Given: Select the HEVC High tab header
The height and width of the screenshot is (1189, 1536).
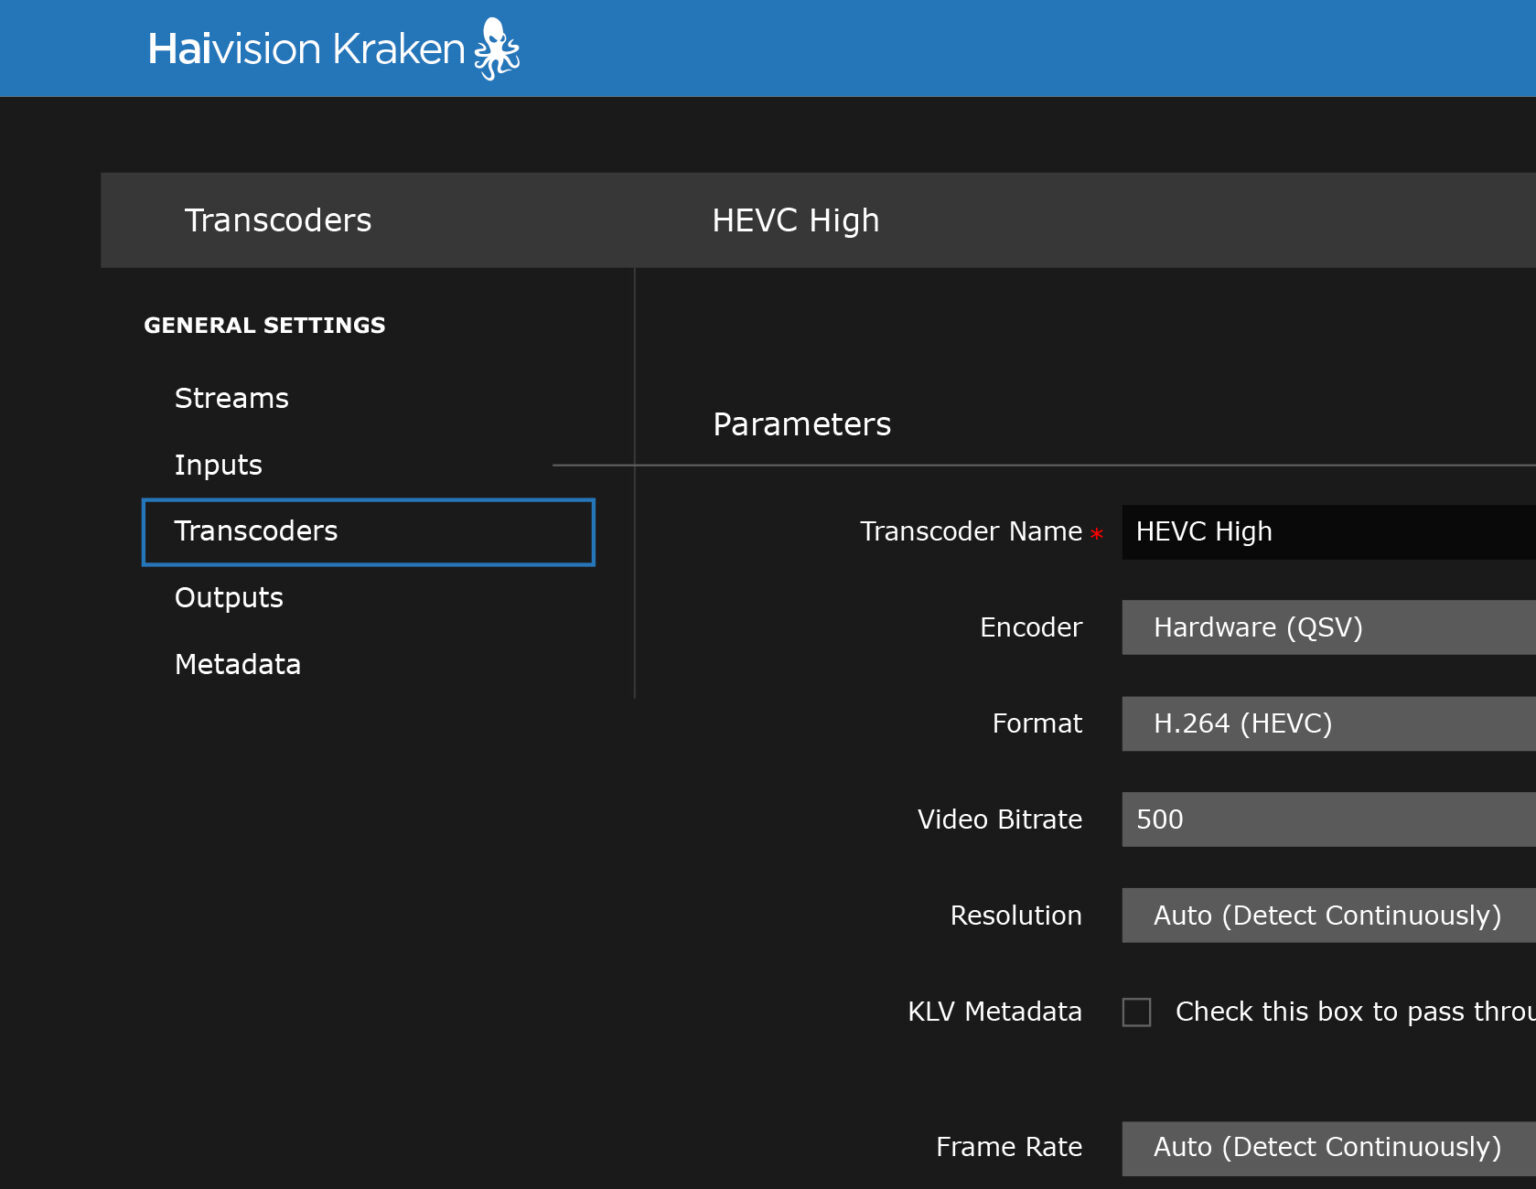Looking at the screenshot, I should tap(796, 220).
